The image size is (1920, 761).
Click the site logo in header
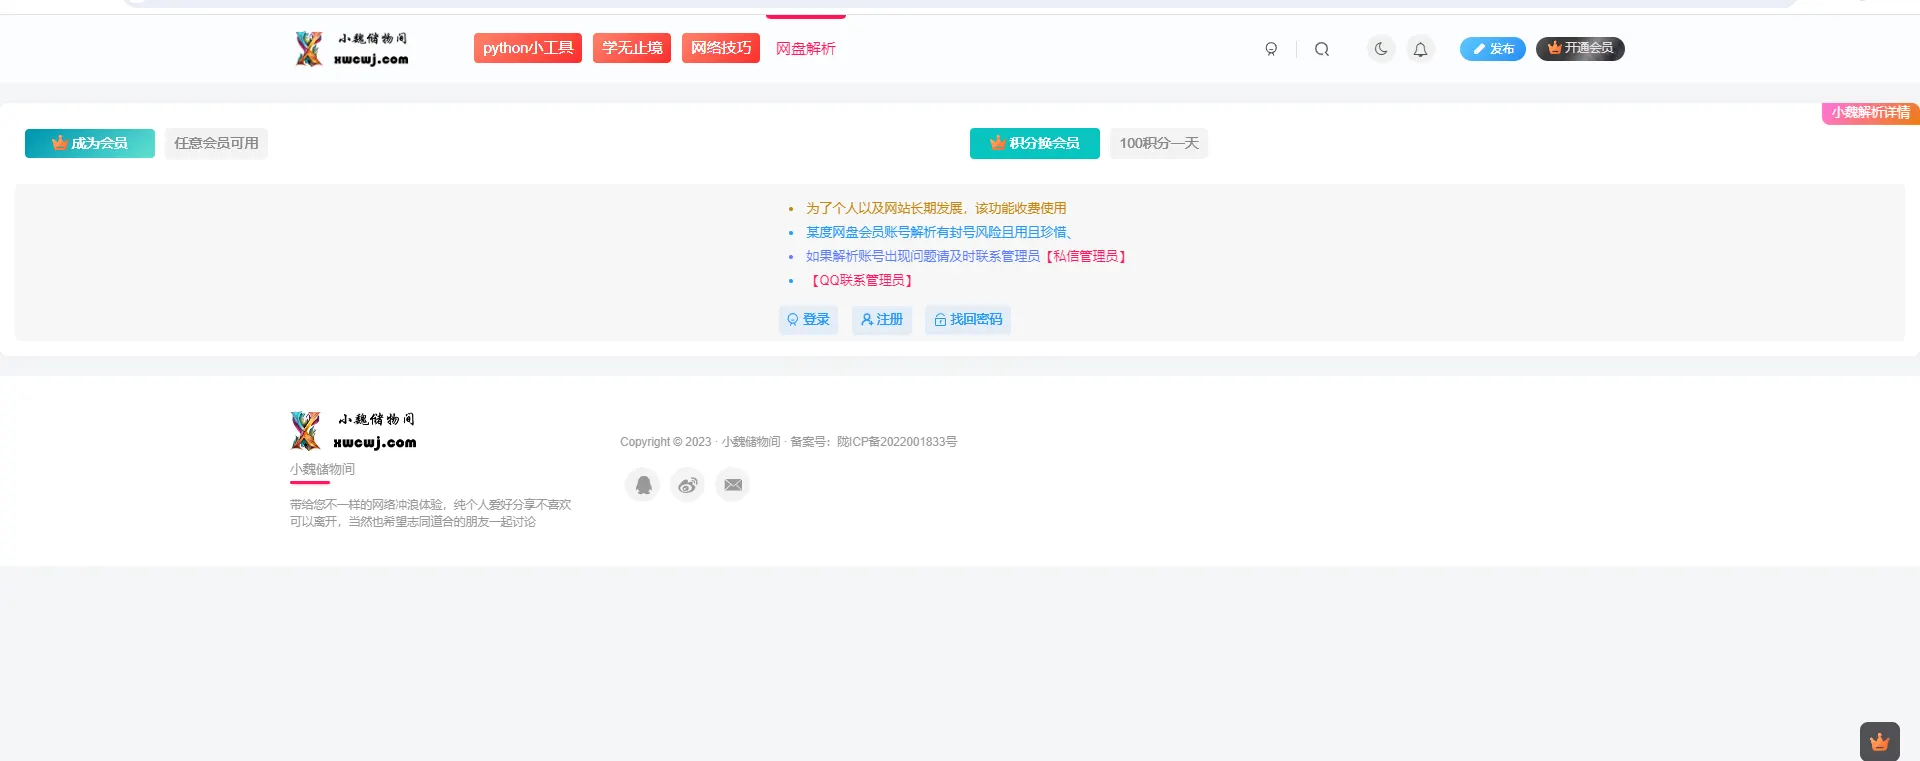click(352, 48)
